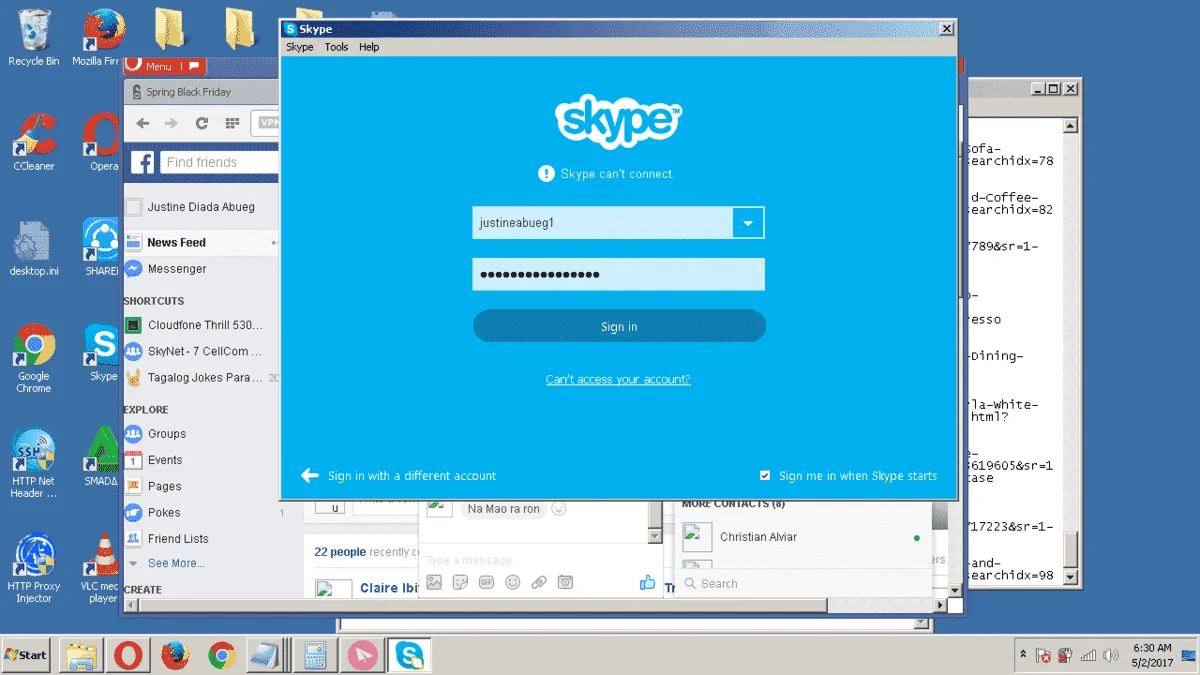Click the photo attach icon in chat
Screen dimensions: 1200x675
[434, 582]
